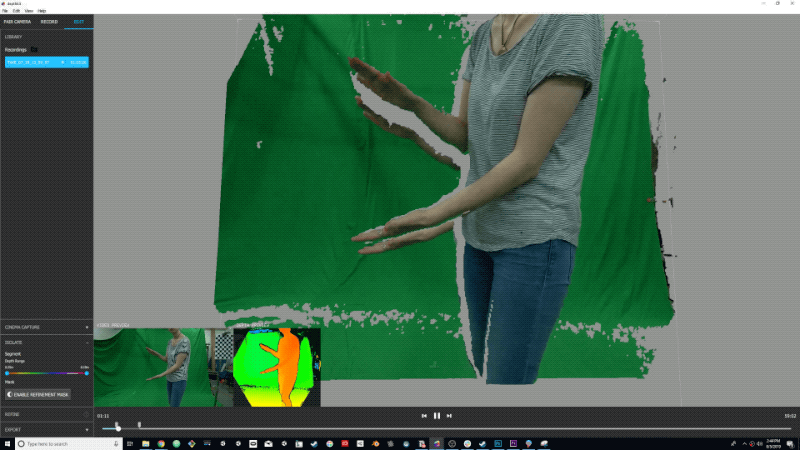Collapse the Isolate section
The width and height of the screenshot is (800, 450).
point(87,342)
